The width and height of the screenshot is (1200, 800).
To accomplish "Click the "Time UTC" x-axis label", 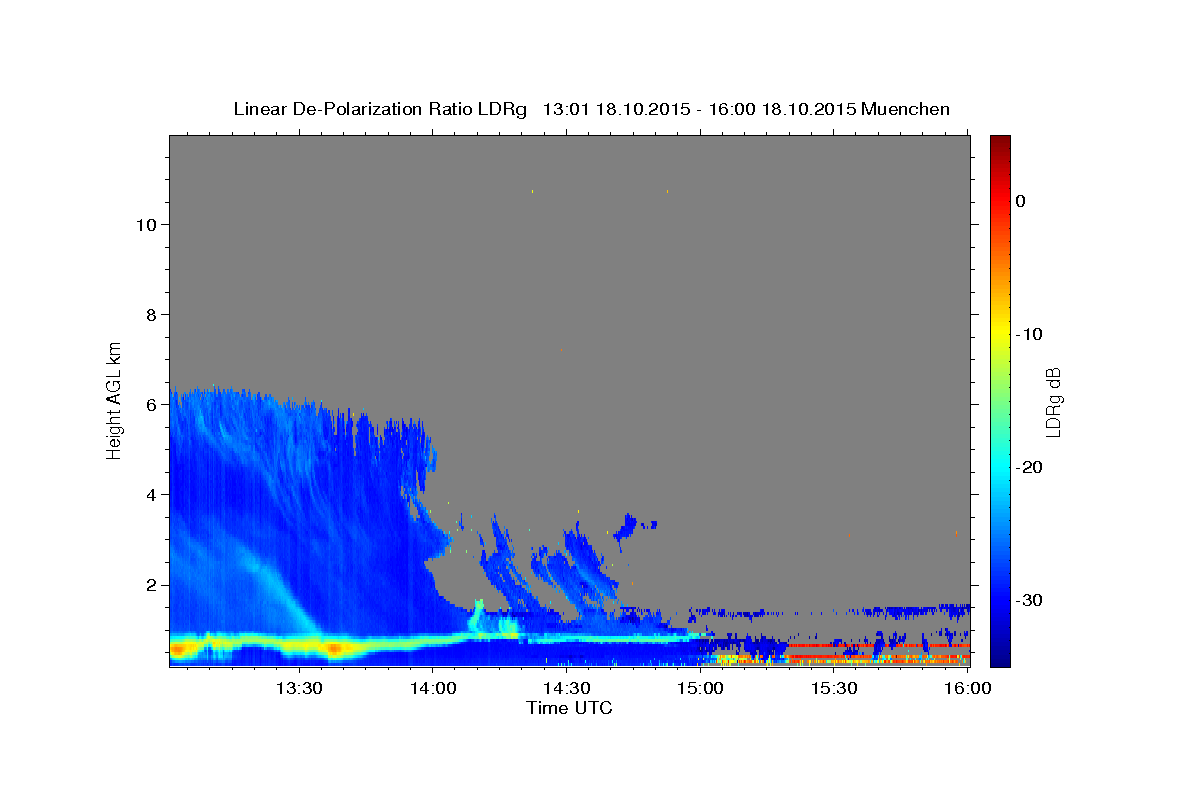I will point(569,708).
